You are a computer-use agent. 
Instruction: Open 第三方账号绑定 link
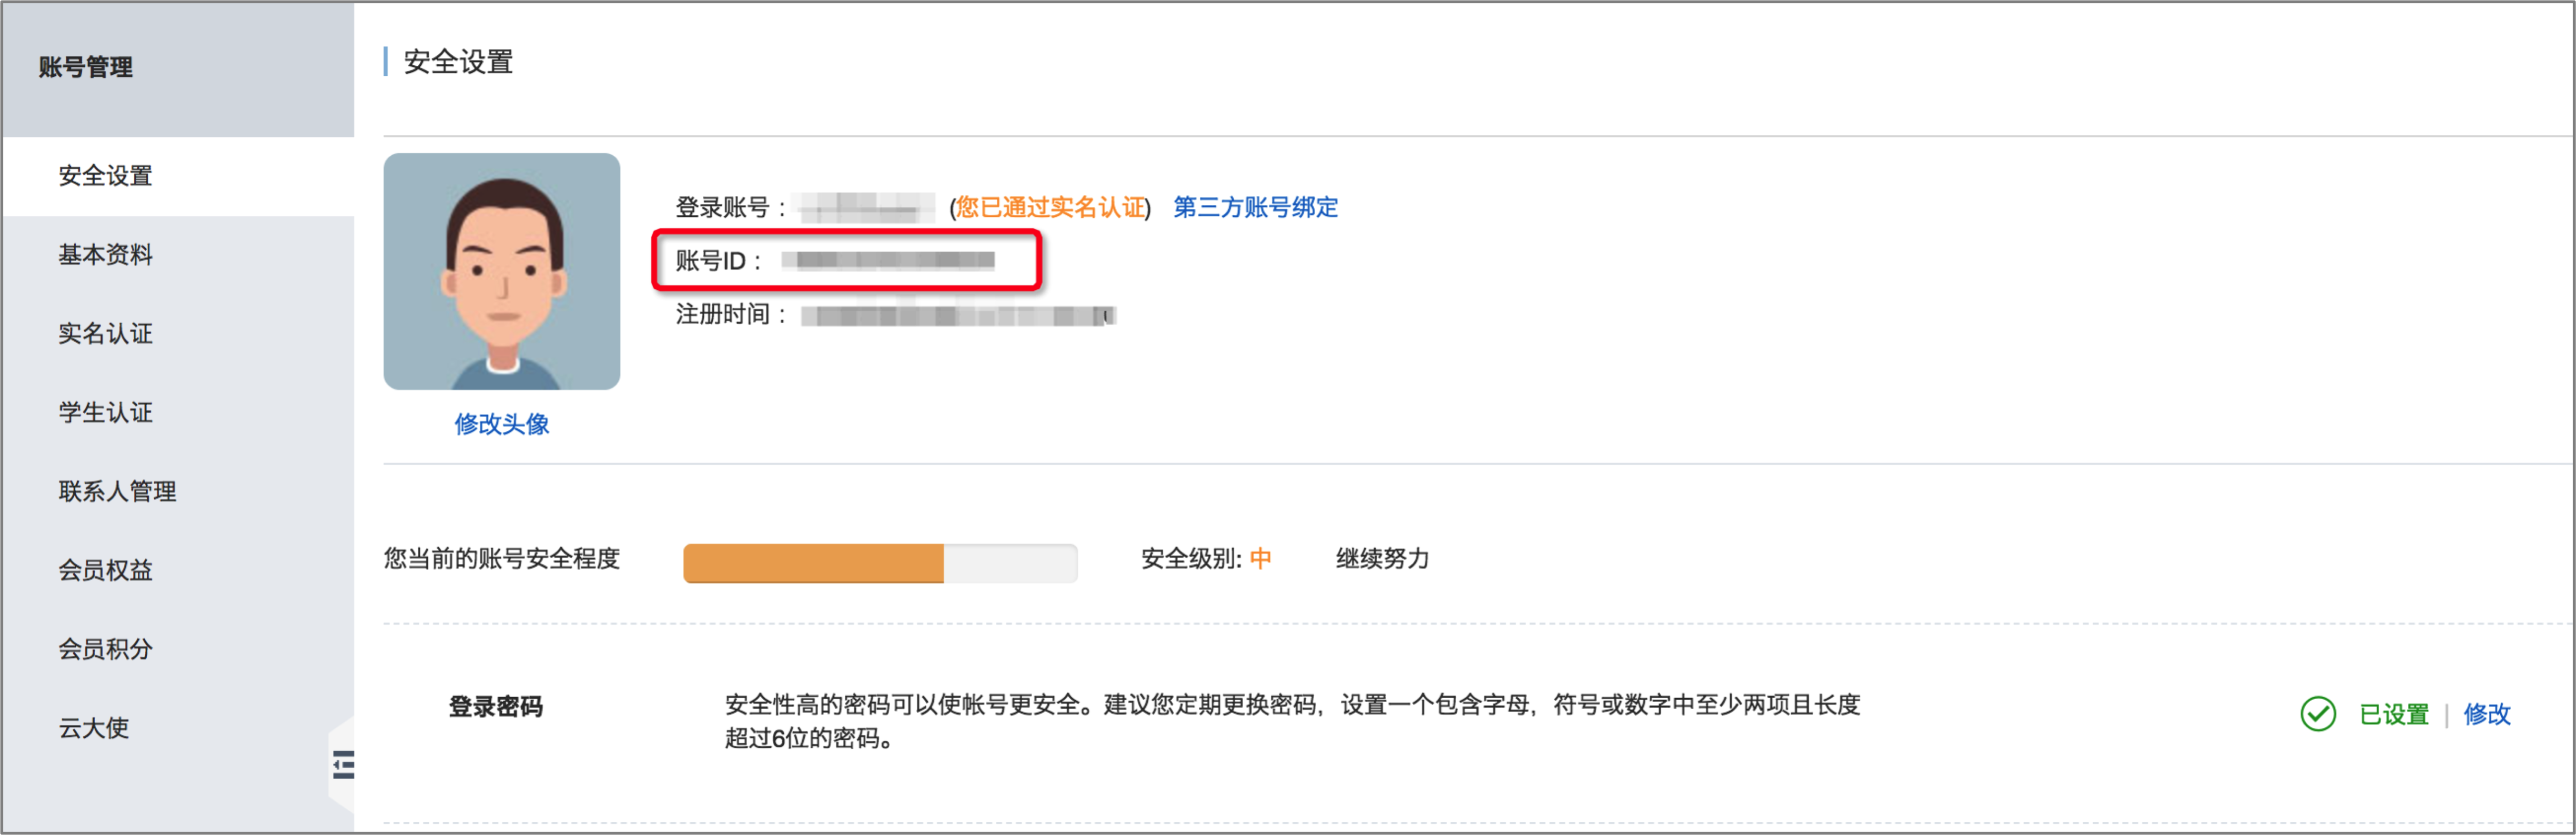[1255, 207]
